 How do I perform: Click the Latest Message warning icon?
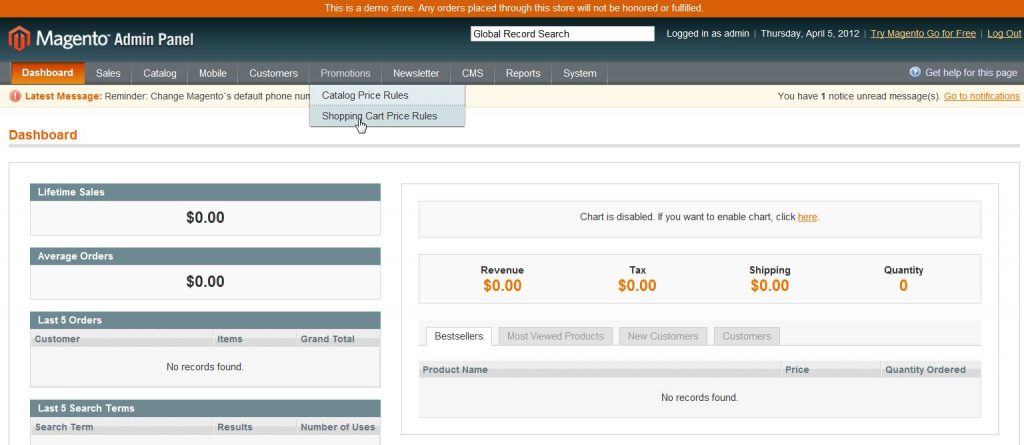[15, 97]
